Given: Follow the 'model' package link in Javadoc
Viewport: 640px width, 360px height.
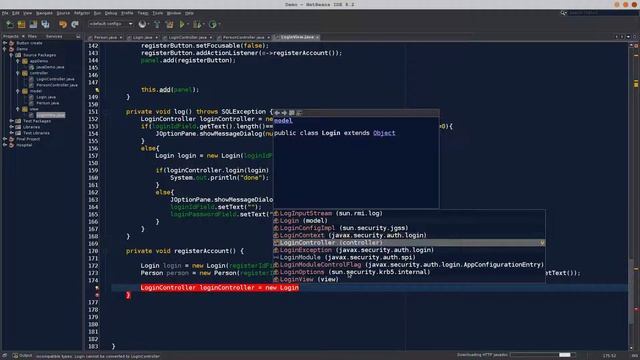Looking at the screenshot, I should pyautogui.click(x=283, y=121).
